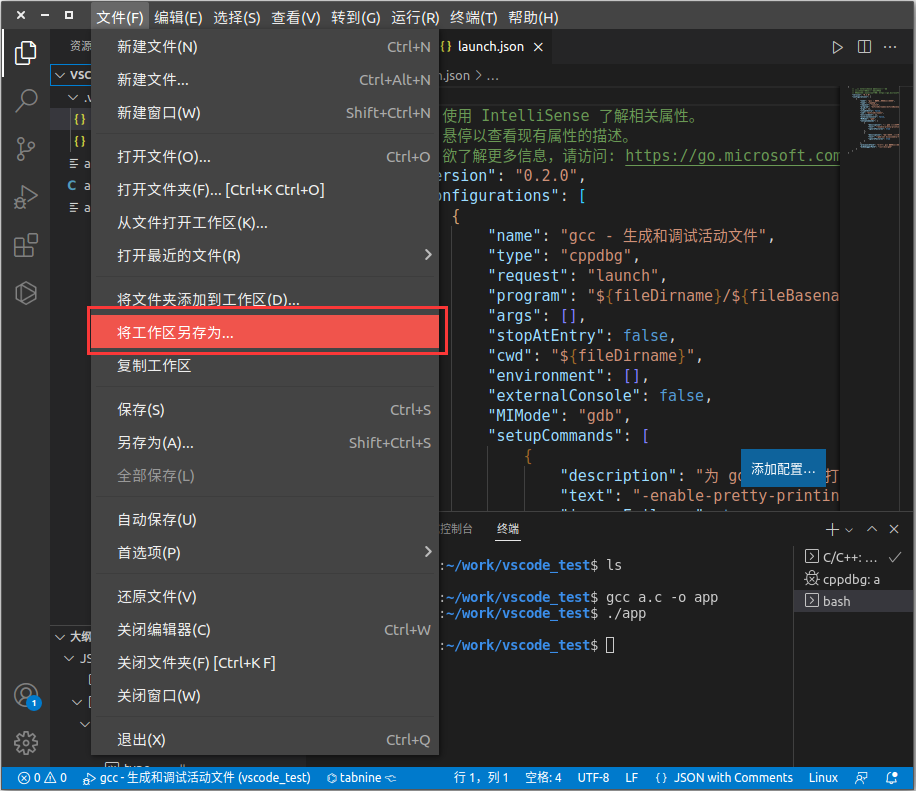Viewport: 916px width, 791px height.
Task: Collapse the 大纲 outline section chevron
Action: (x=60, y=637)
